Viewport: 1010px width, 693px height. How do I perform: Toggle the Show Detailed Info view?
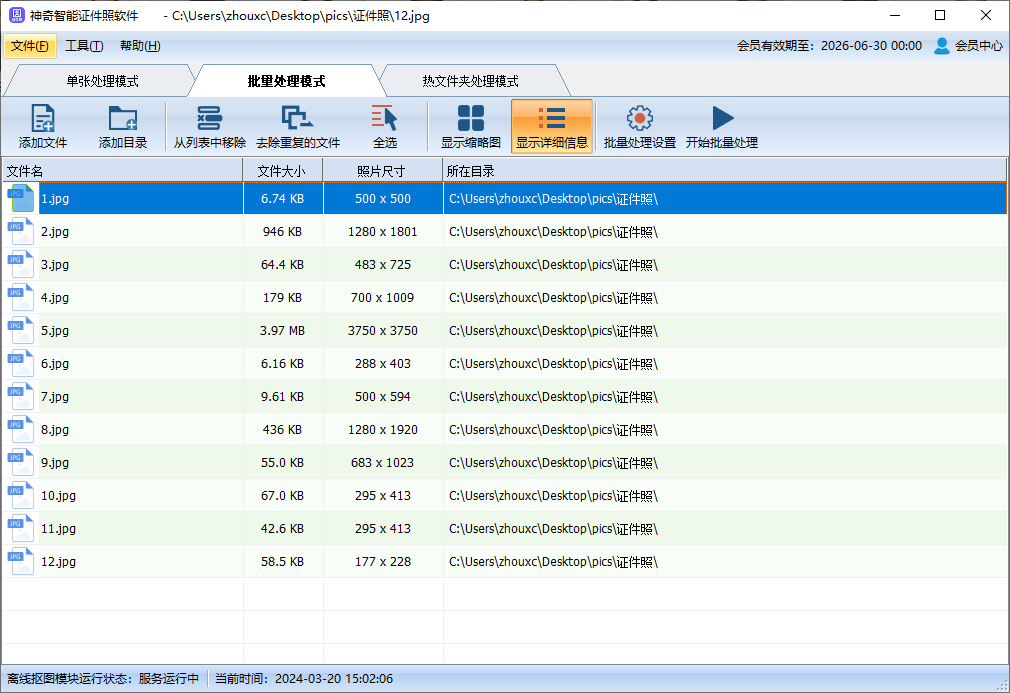tap(551, 119)
